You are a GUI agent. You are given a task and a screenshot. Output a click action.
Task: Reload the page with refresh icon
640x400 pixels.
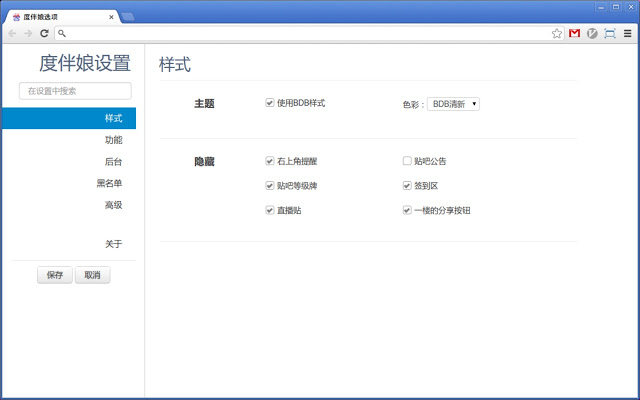point(44,33)
